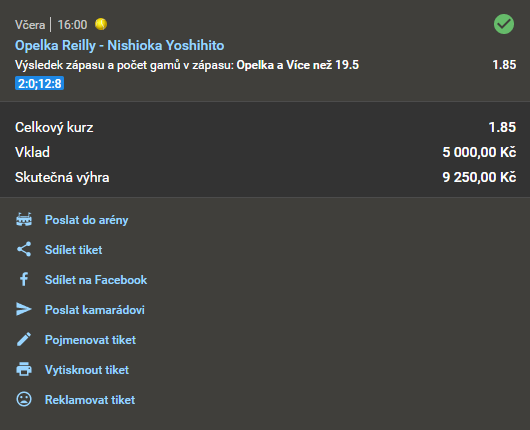This screenshot has width=530, height=430.
Task: Send ticket with Poslat kamarádovi
Action: click(95, 310)
